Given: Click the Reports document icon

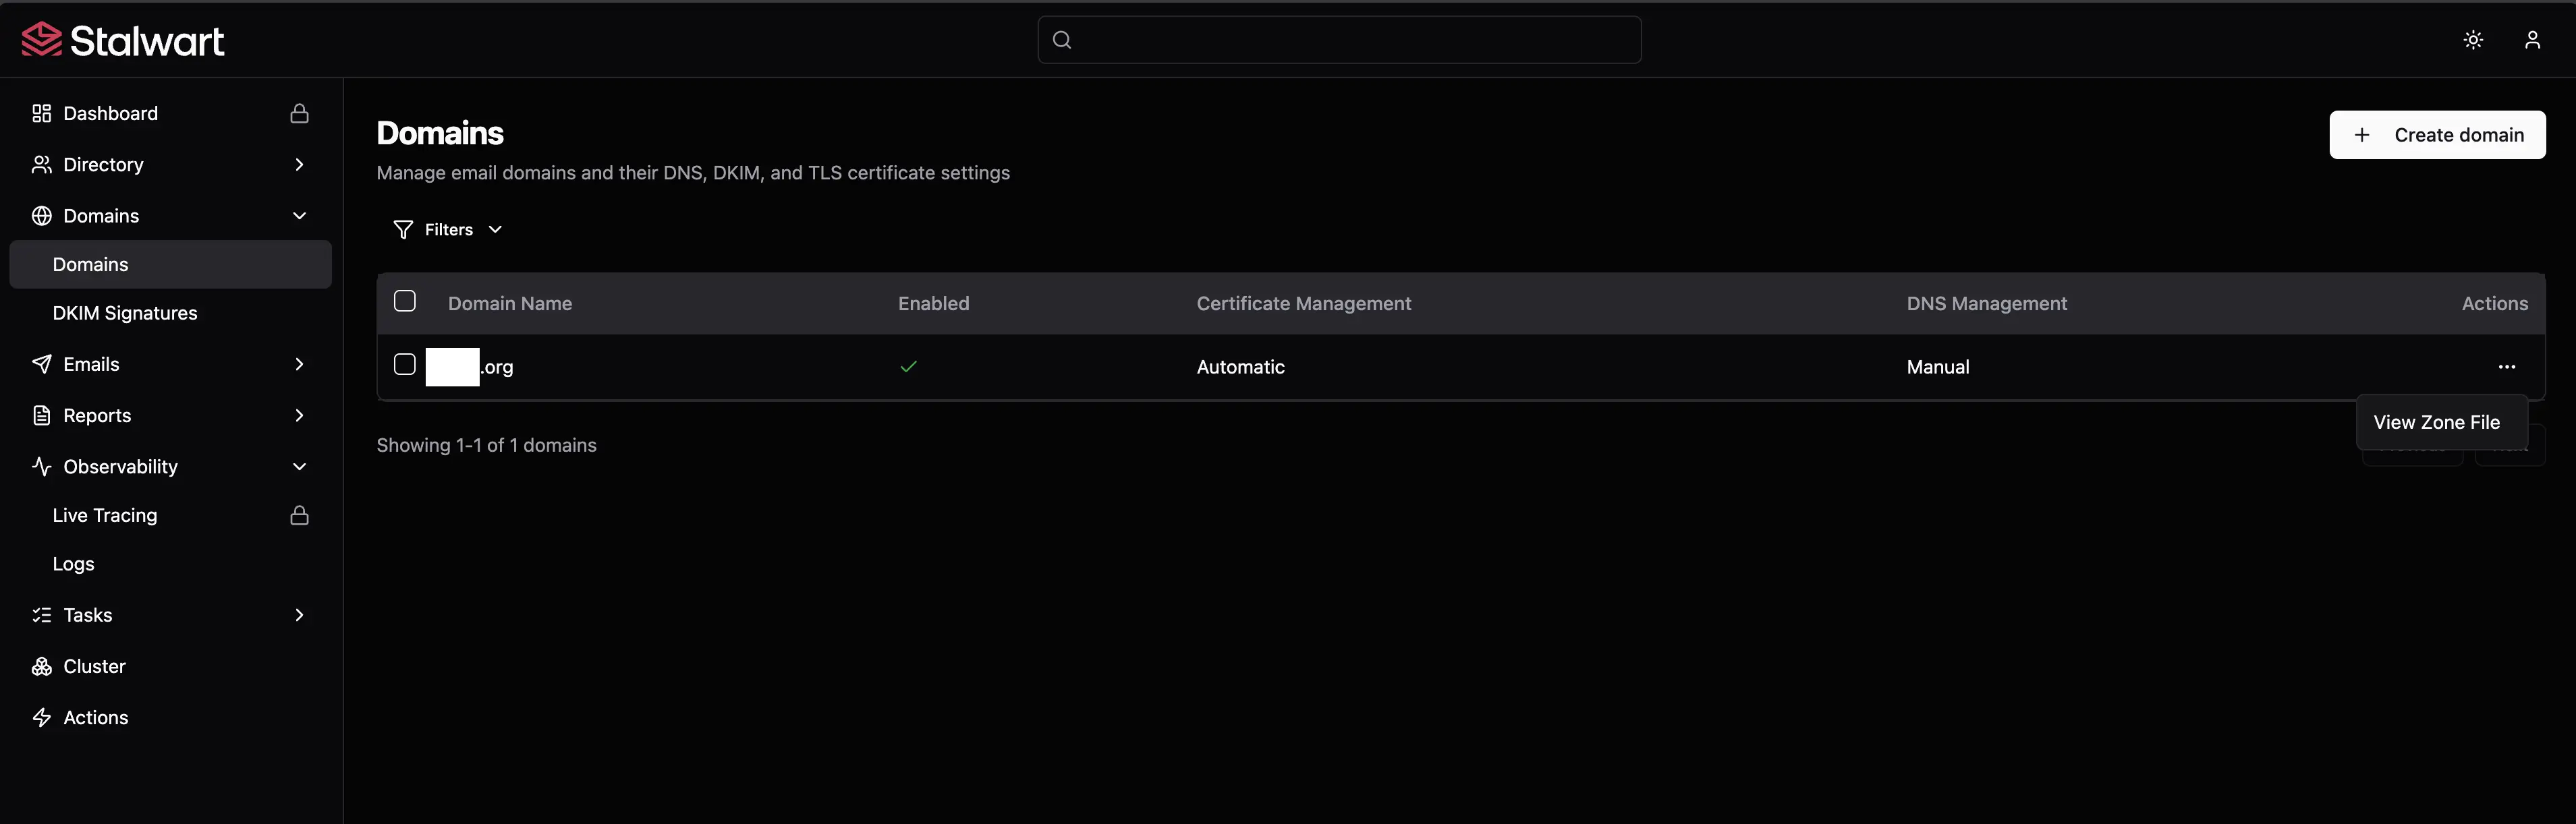Looking at the screenshot, I should (x=41, y=415).
